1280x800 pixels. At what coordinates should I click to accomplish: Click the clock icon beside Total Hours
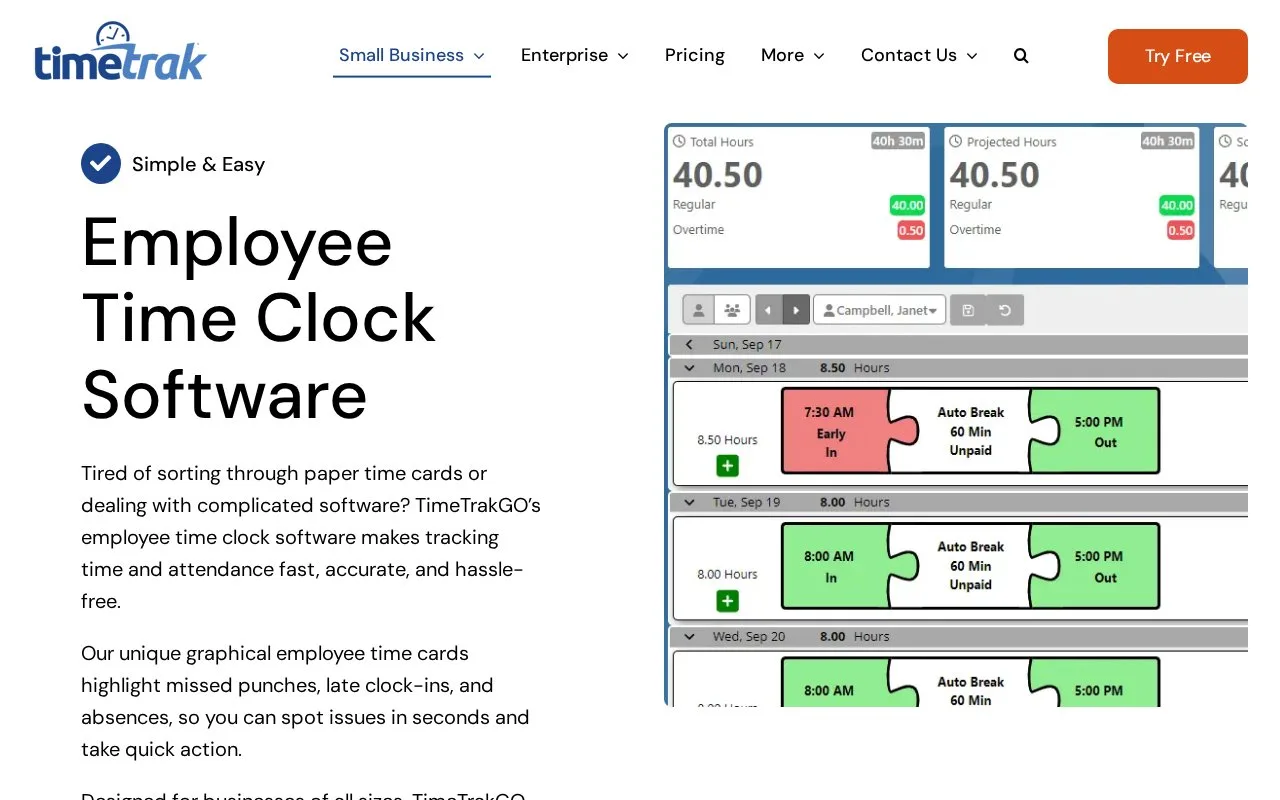point(680,142)
